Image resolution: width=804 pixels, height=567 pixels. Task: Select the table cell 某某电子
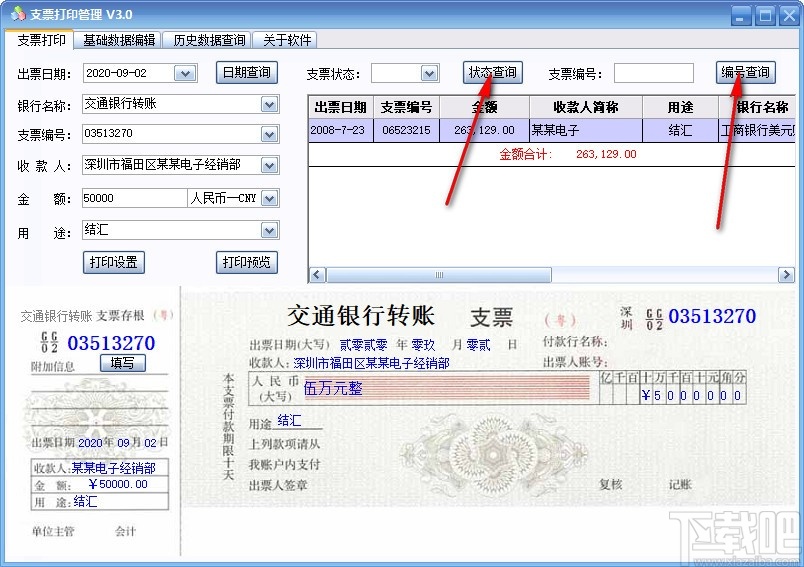tap(586, 130)
